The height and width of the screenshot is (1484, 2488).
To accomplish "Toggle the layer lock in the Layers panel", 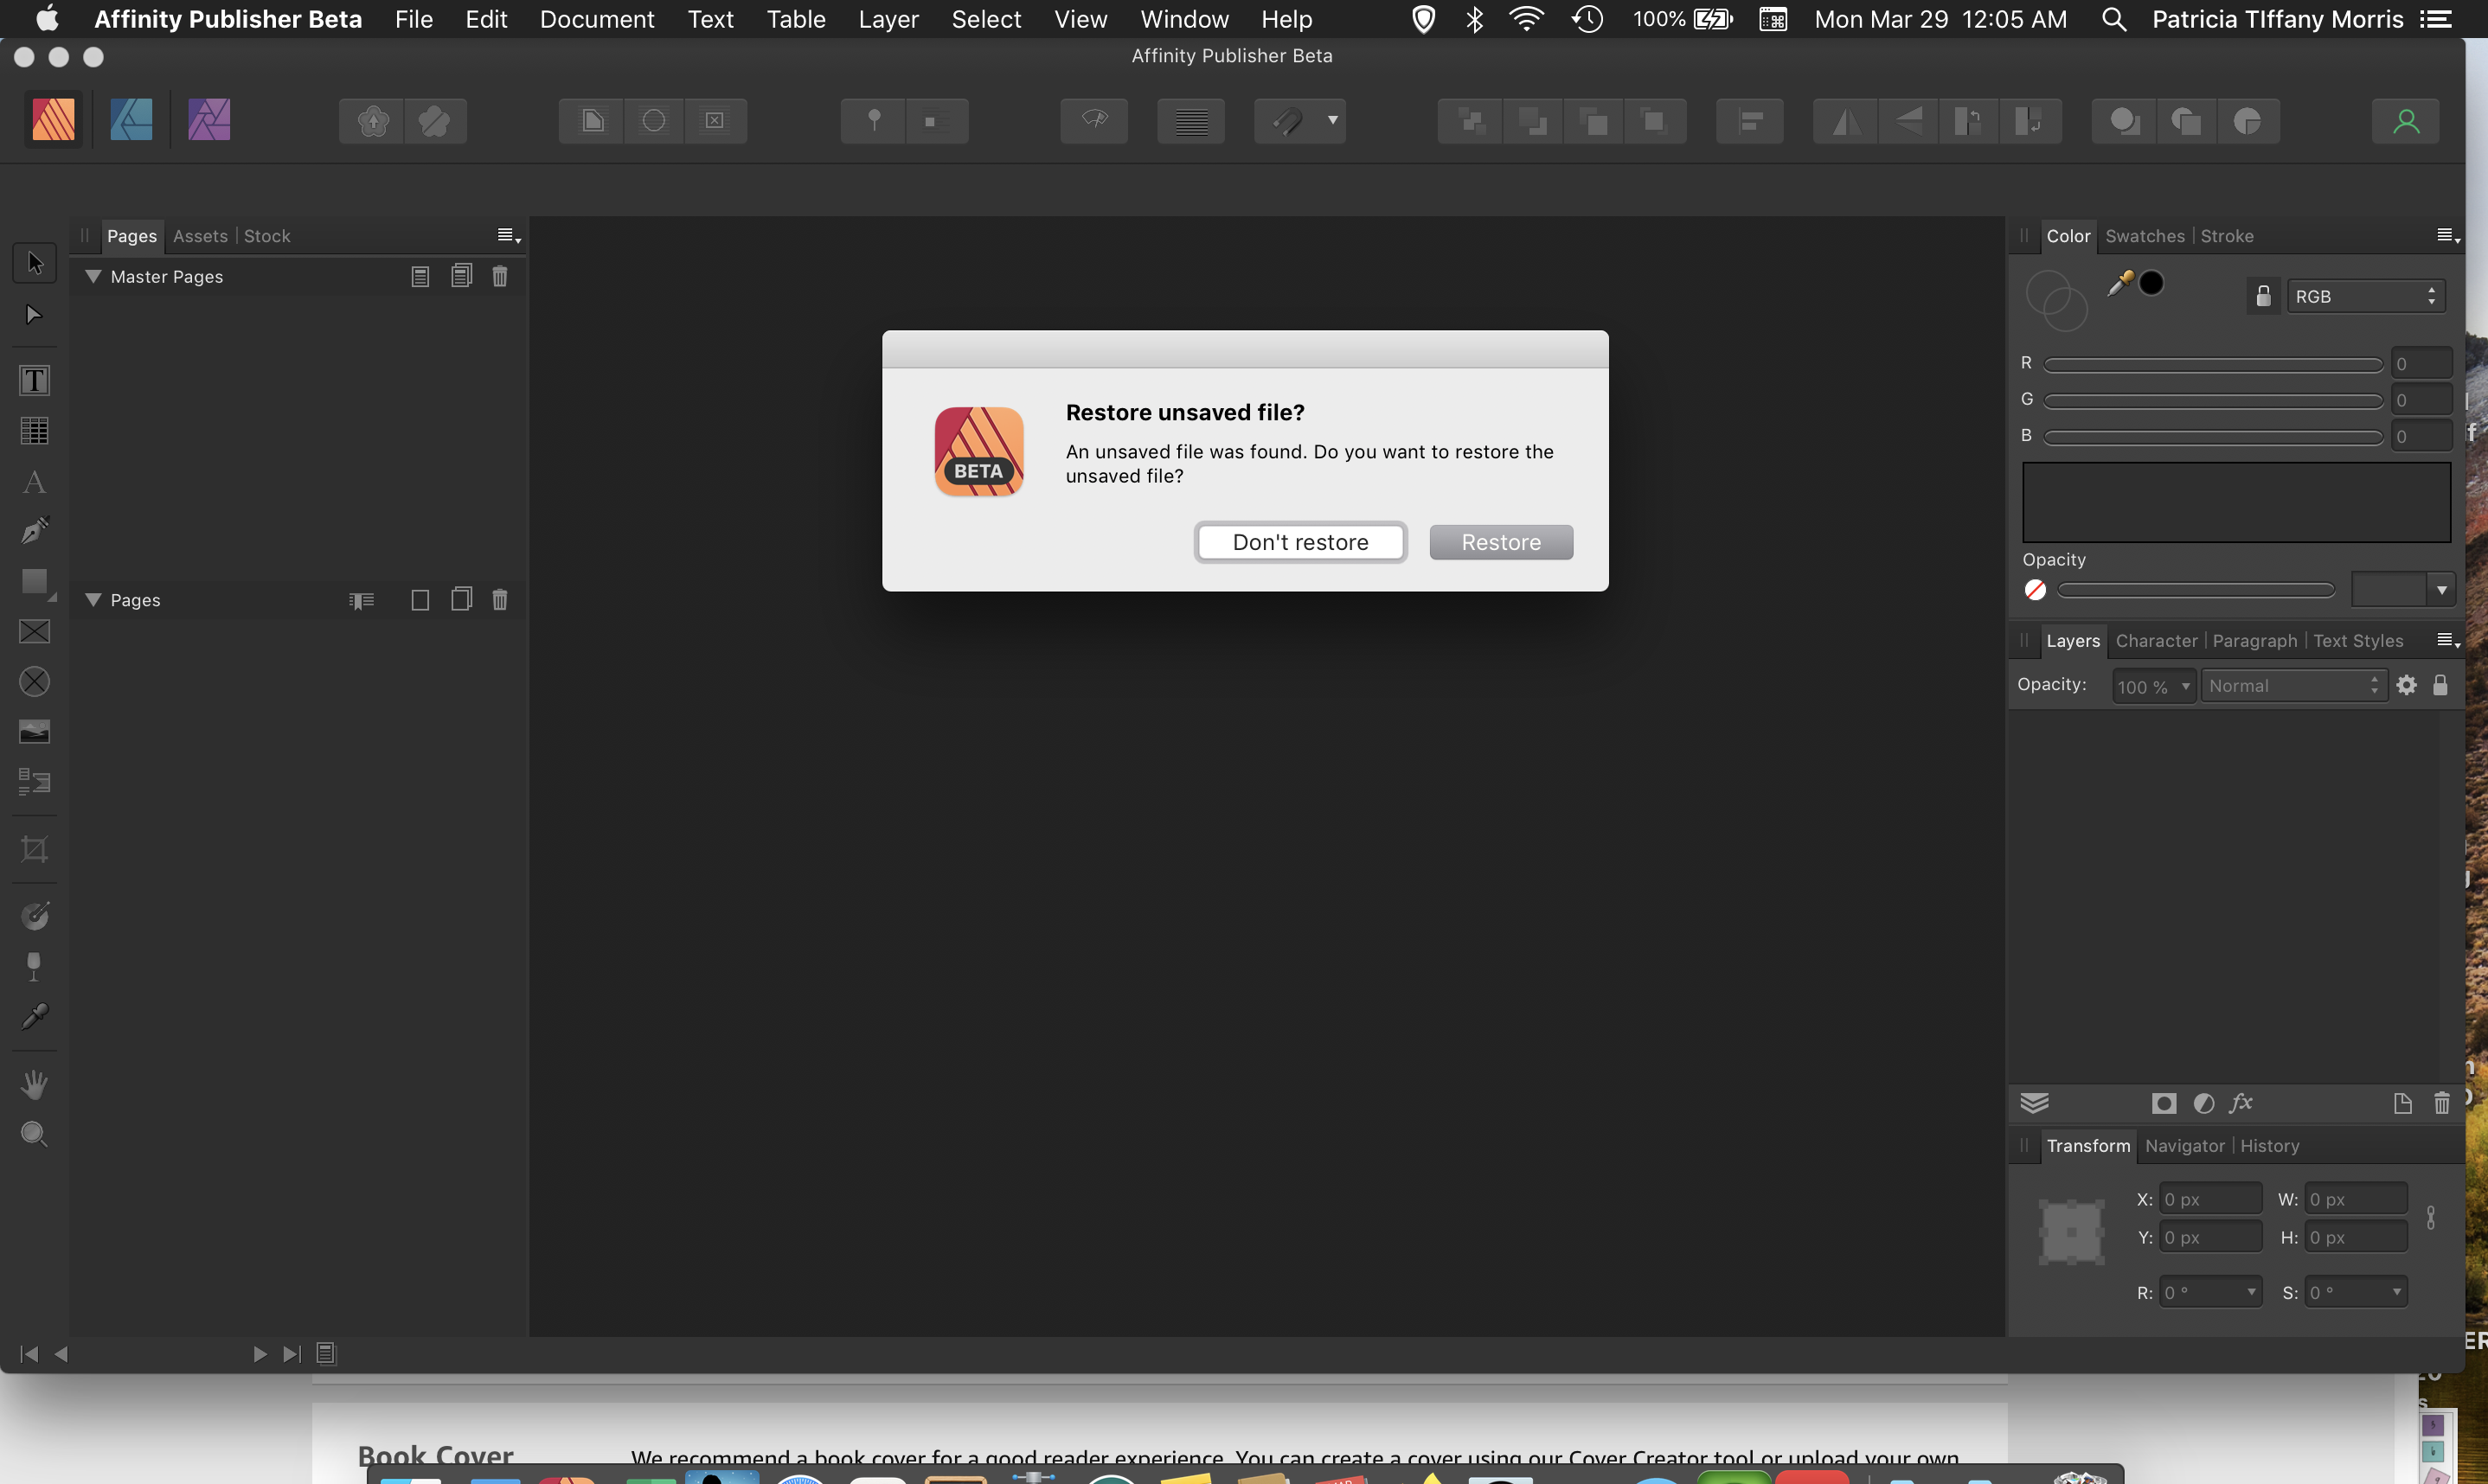I will (x=2440, y=685).
